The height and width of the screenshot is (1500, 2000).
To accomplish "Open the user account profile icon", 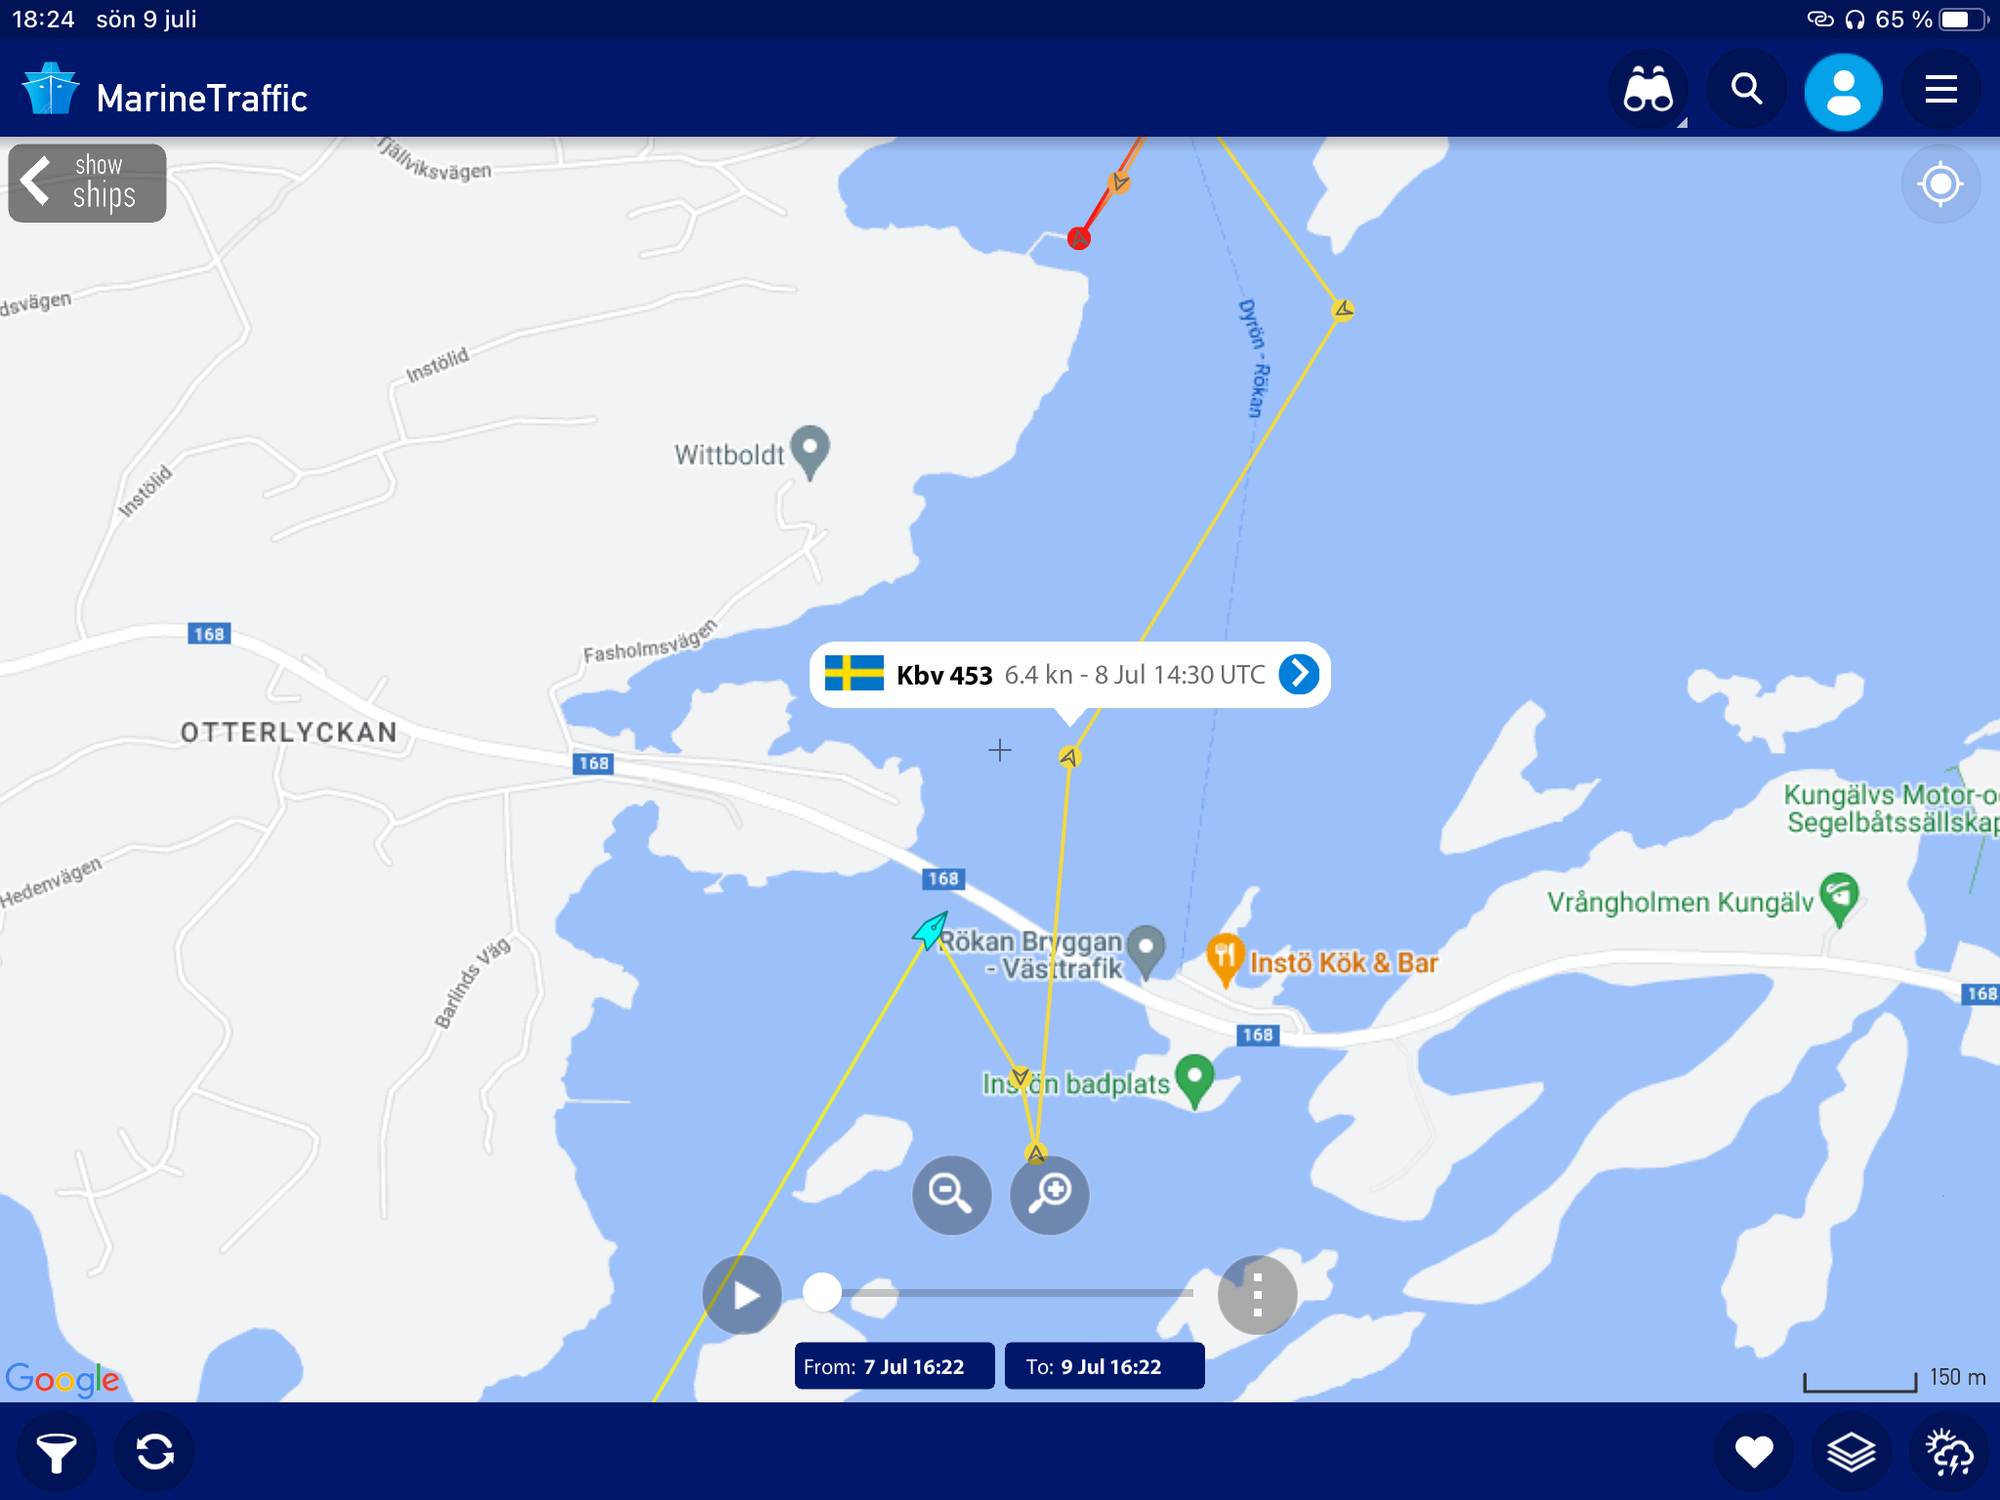I will (1843, 92).
